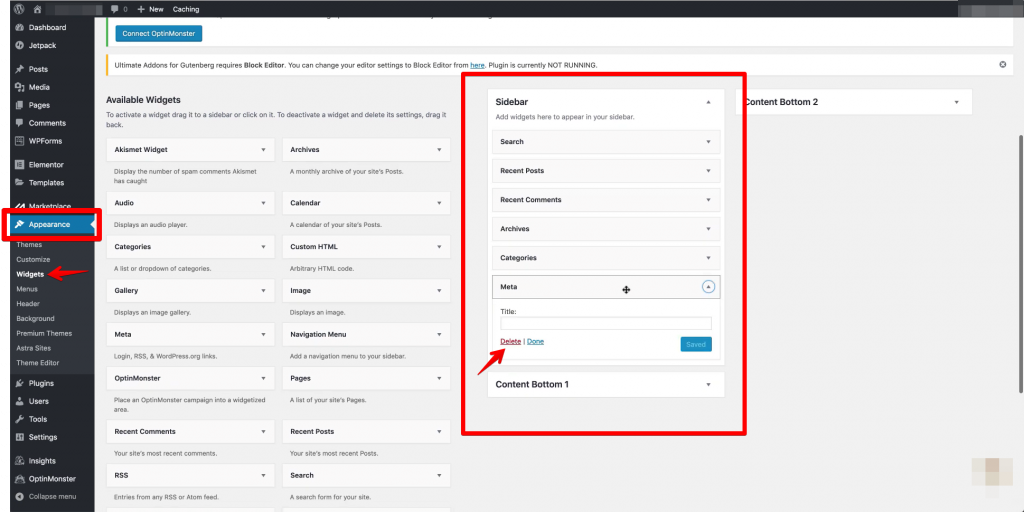Open the Background submenu item

(x=35, y=319)
